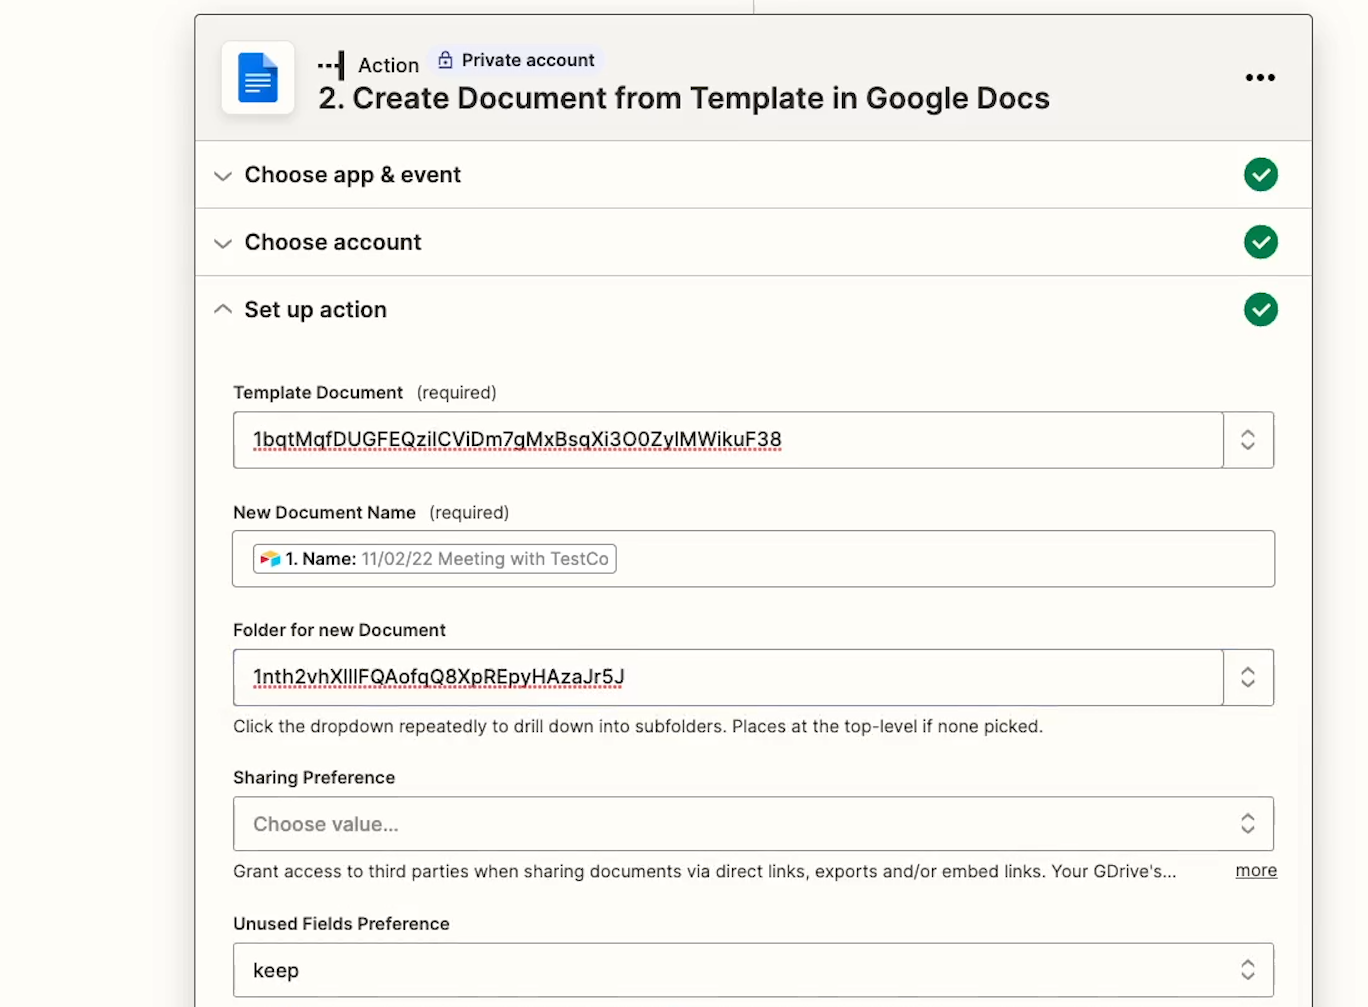Click the Unused Fields Preference label

point(341,924)
